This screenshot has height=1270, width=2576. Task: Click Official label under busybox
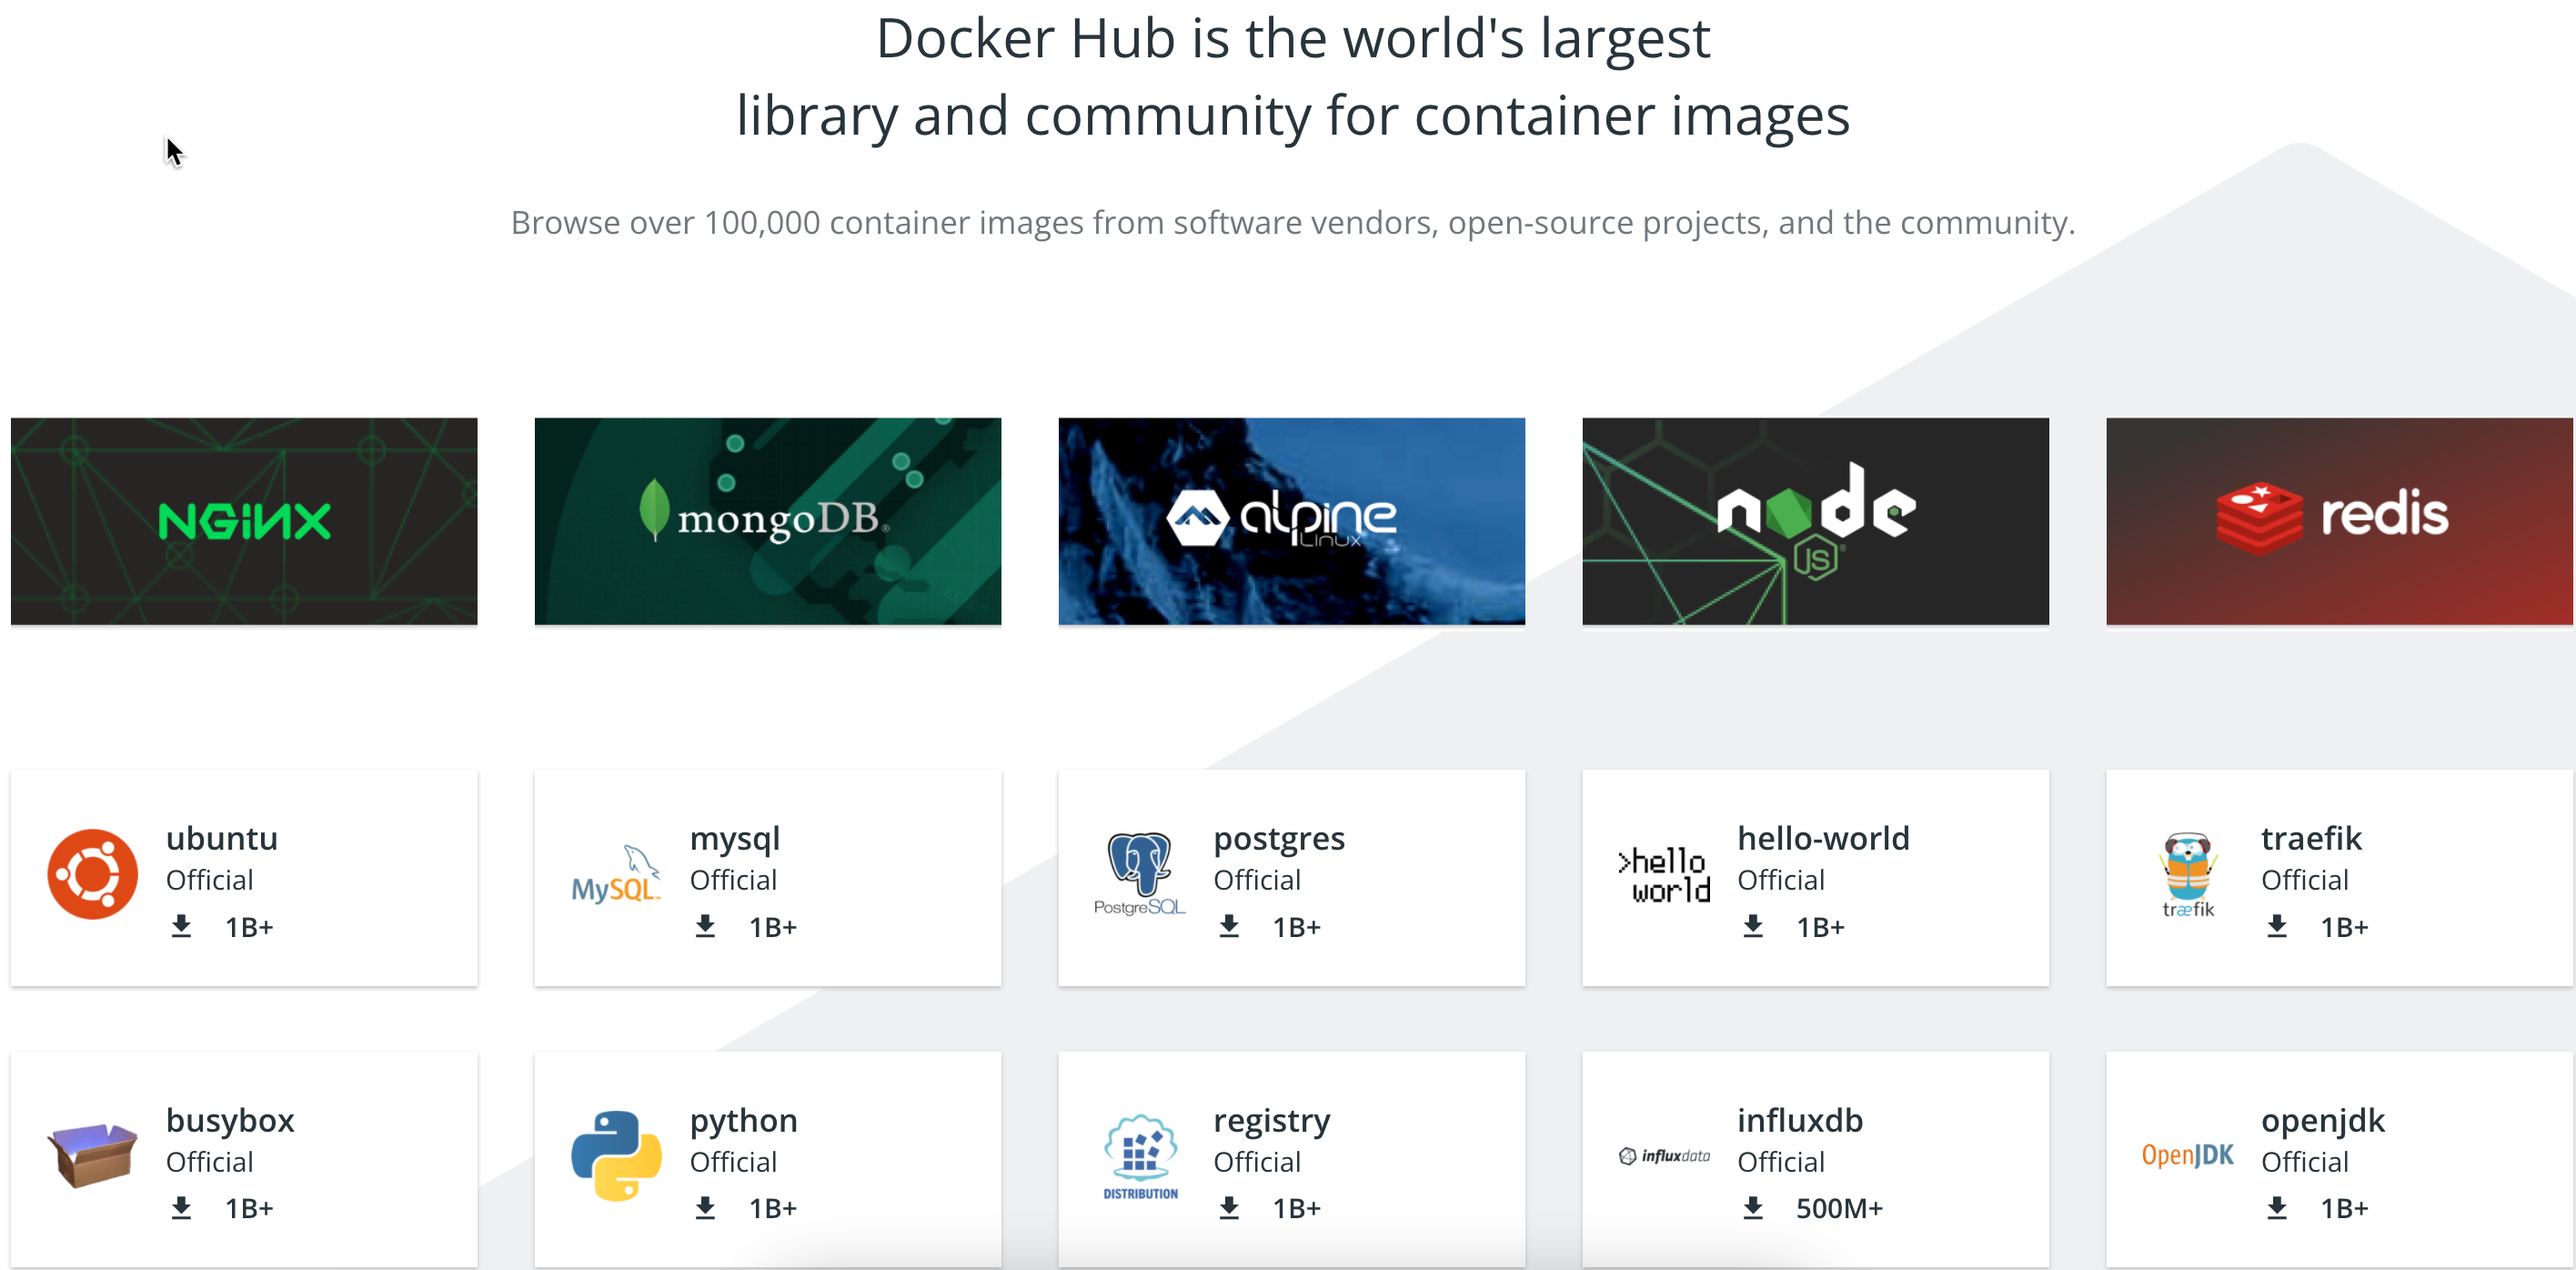pyautogui.click(x=209, y=1162)
